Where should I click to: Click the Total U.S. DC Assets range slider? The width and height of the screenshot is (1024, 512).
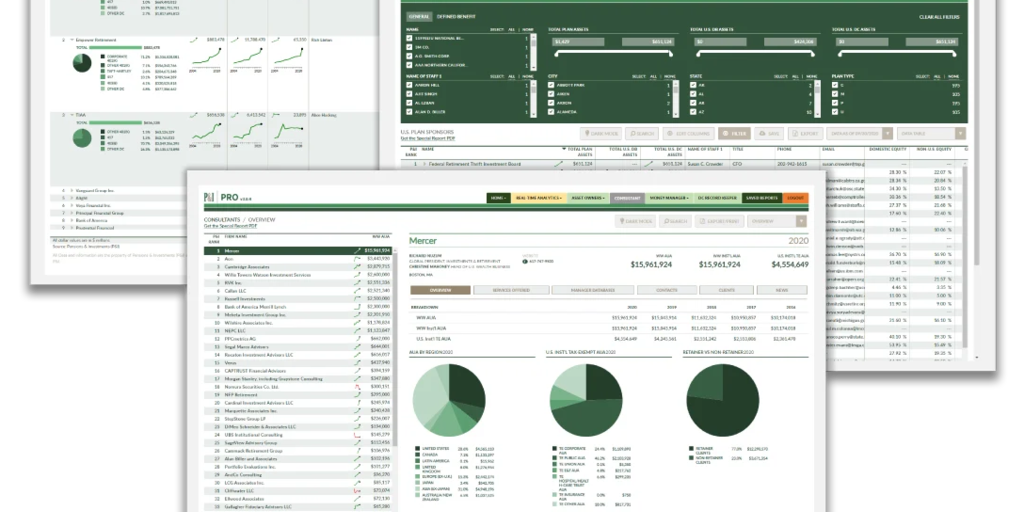tap(895, 53)
